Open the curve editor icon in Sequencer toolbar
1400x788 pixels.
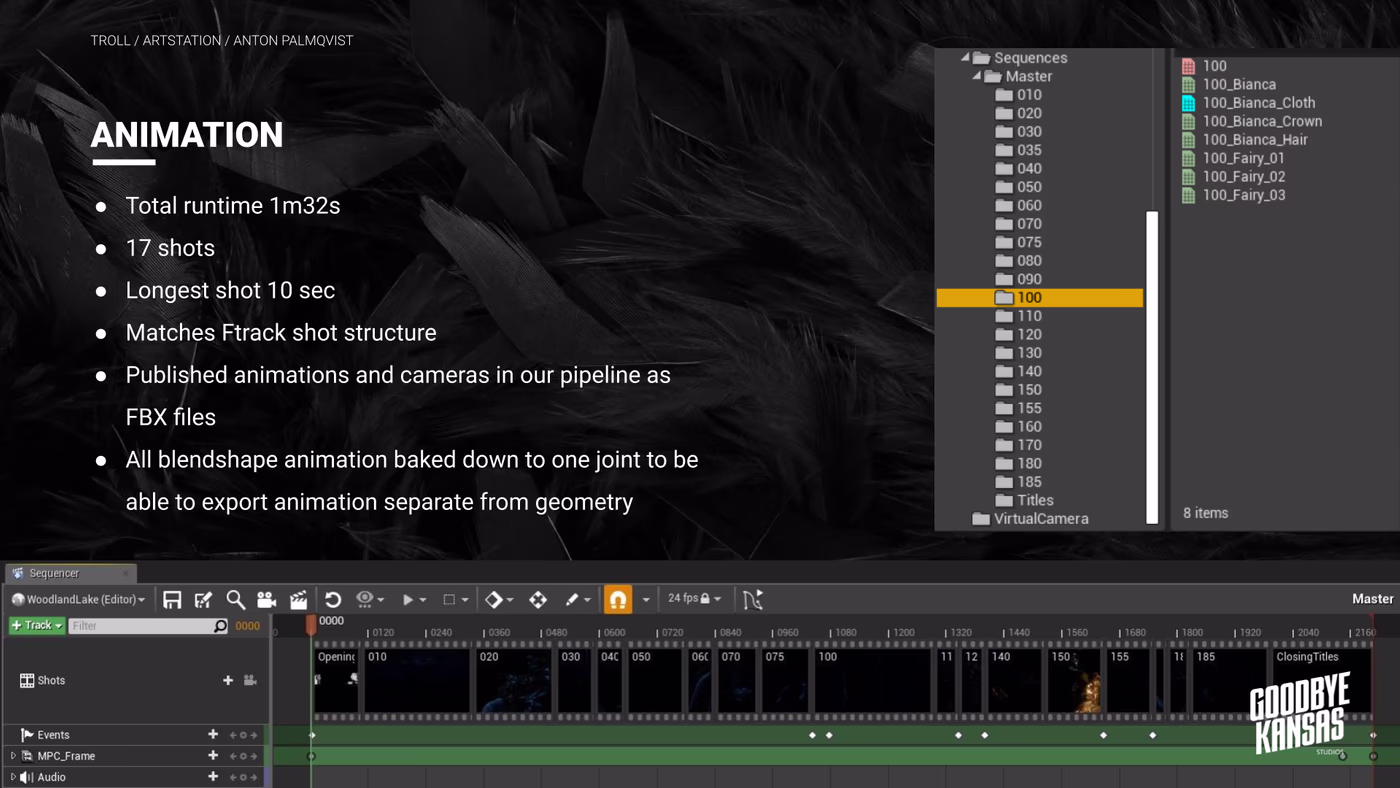[753, 599]
